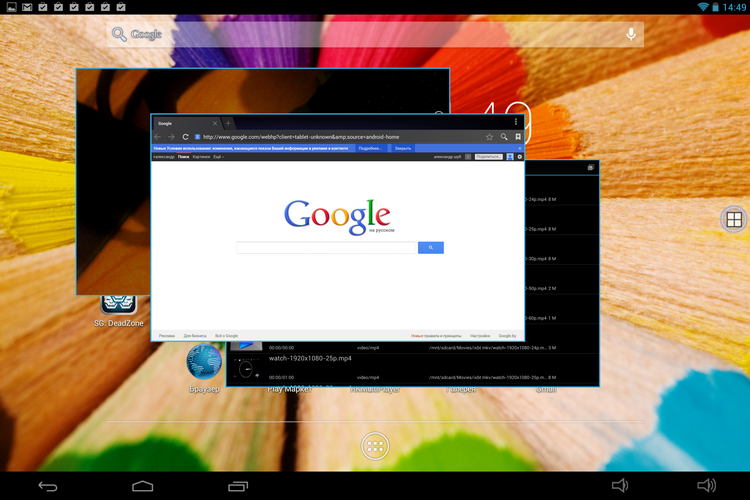Open the Всё о Google footer link
Screen dimensions: 750x500
[226, 336]
